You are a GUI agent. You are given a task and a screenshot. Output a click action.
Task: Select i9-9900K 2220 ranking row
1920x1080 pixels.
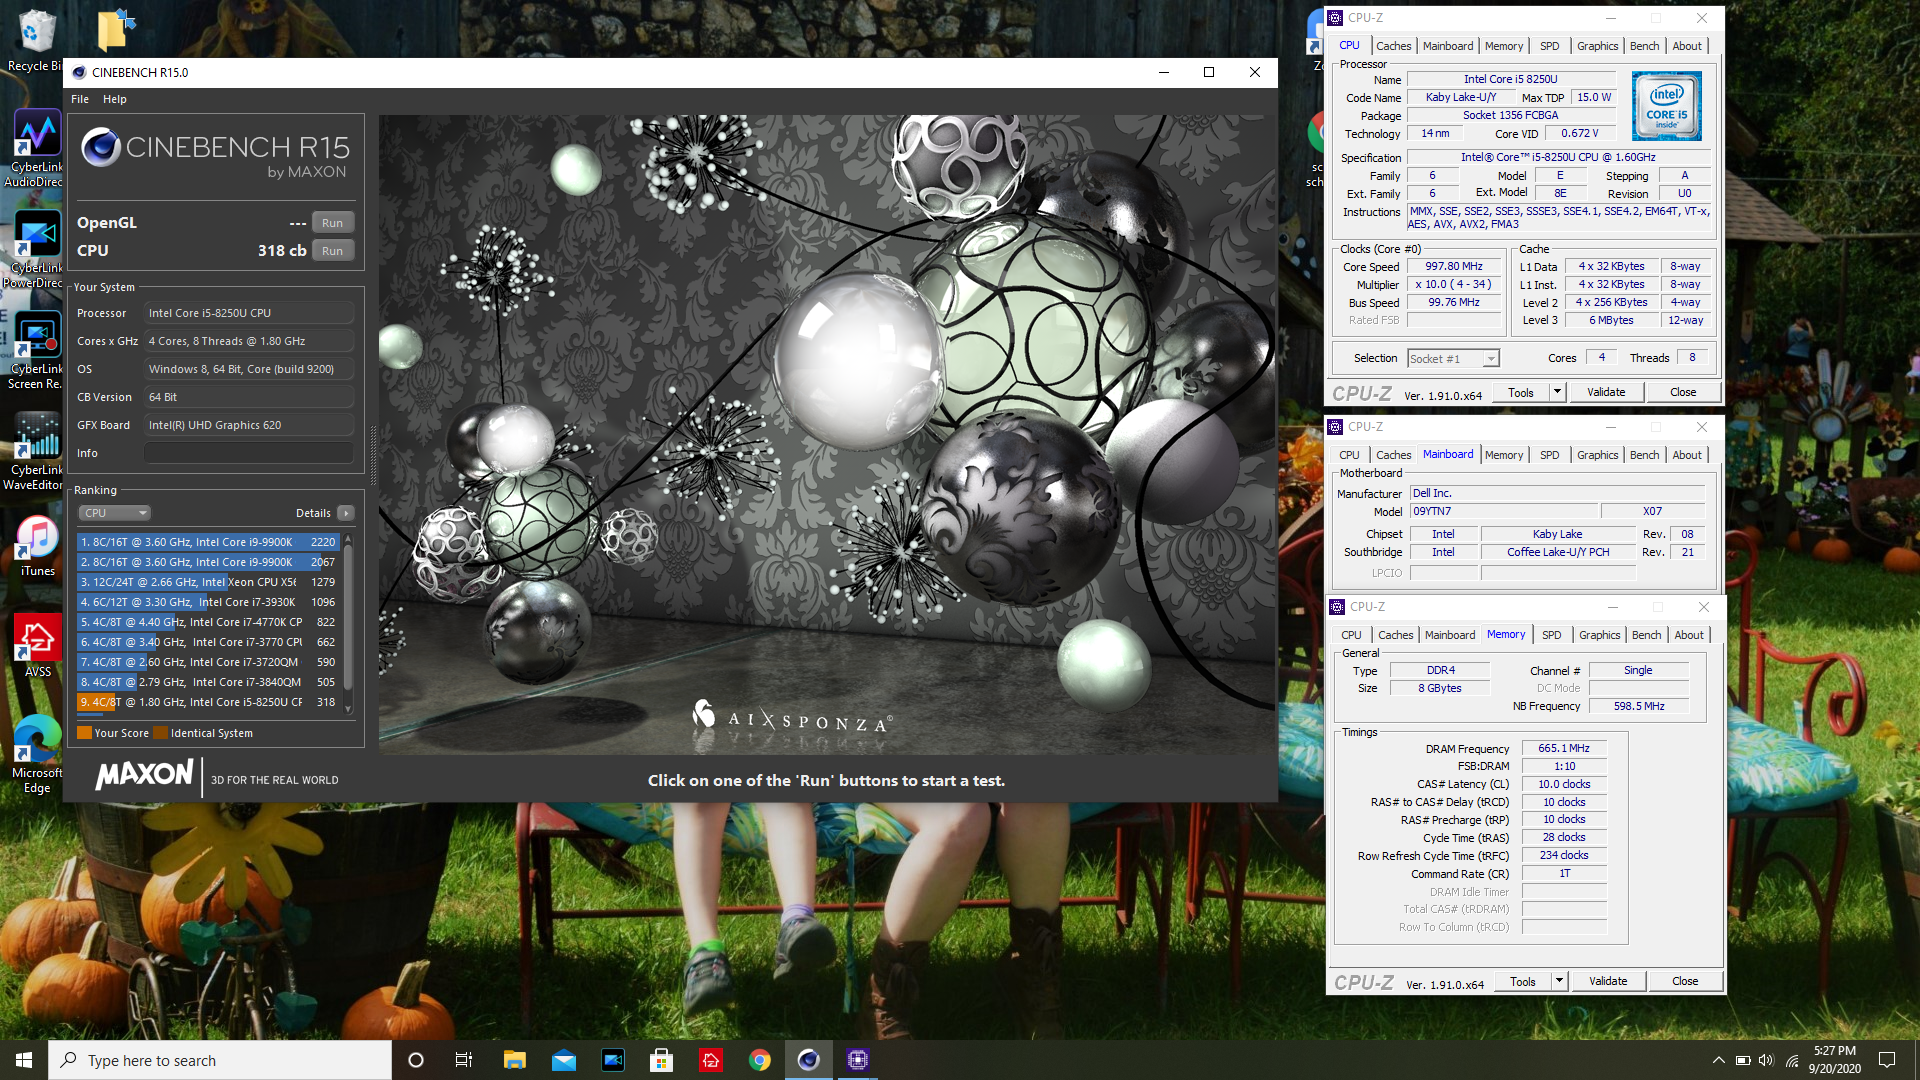tap(209, 542)
